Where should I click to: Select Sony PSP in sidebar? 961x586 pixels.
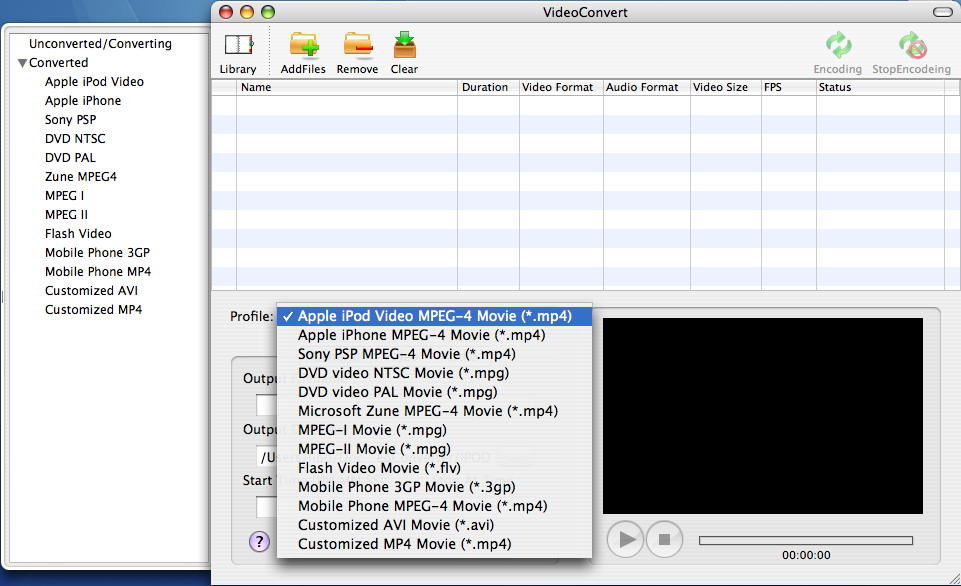pos(70,120)
